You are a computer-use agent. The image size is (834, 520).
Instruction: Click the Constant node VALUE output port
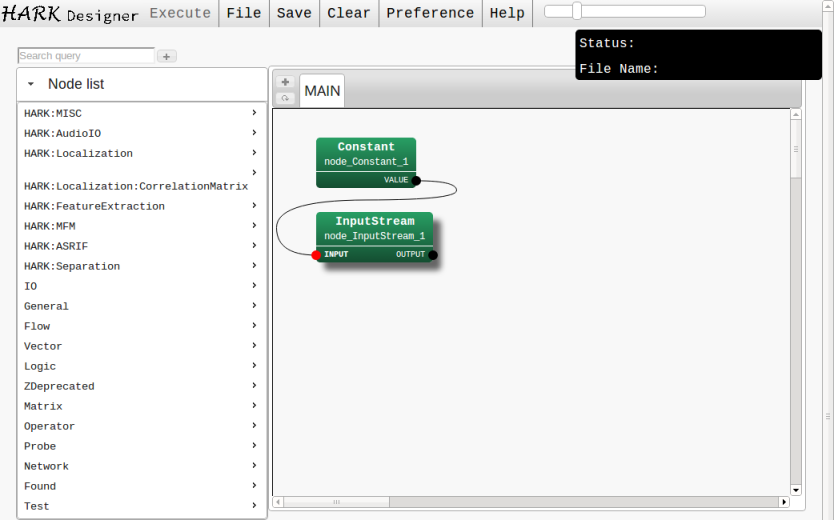point(416,180)
